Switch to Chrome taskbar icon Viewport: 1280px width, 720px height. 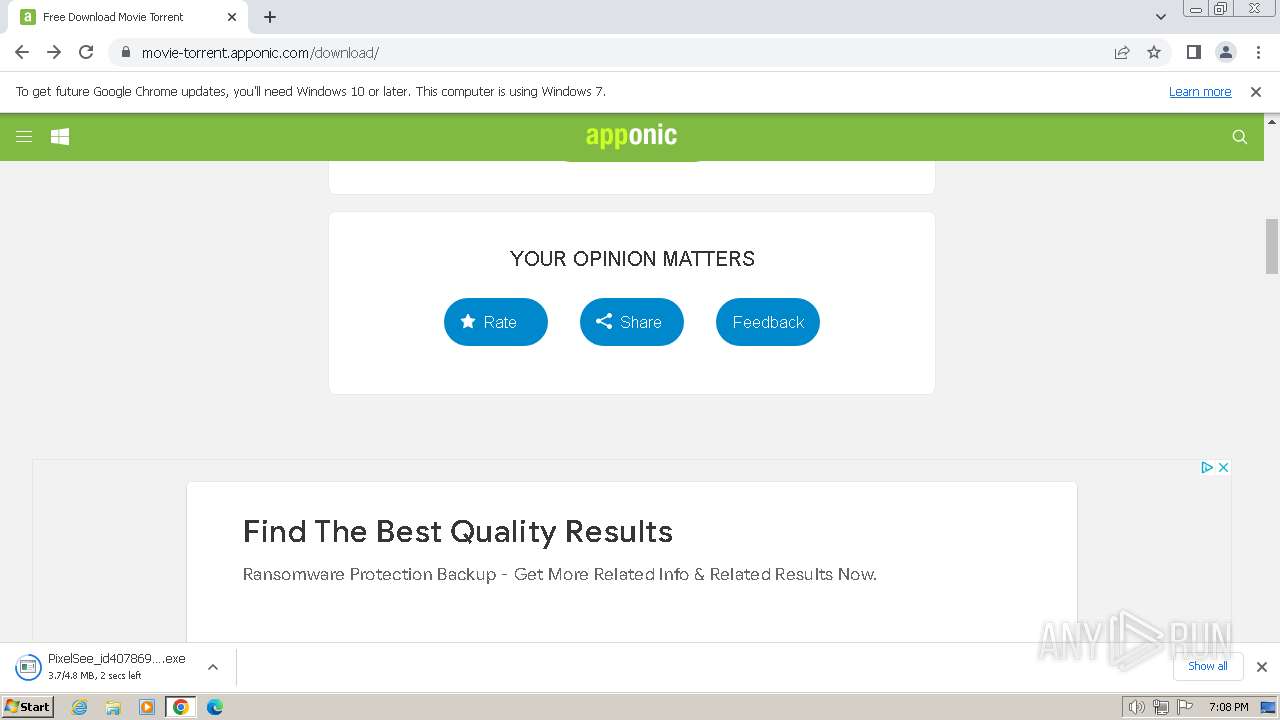point(181,707)
